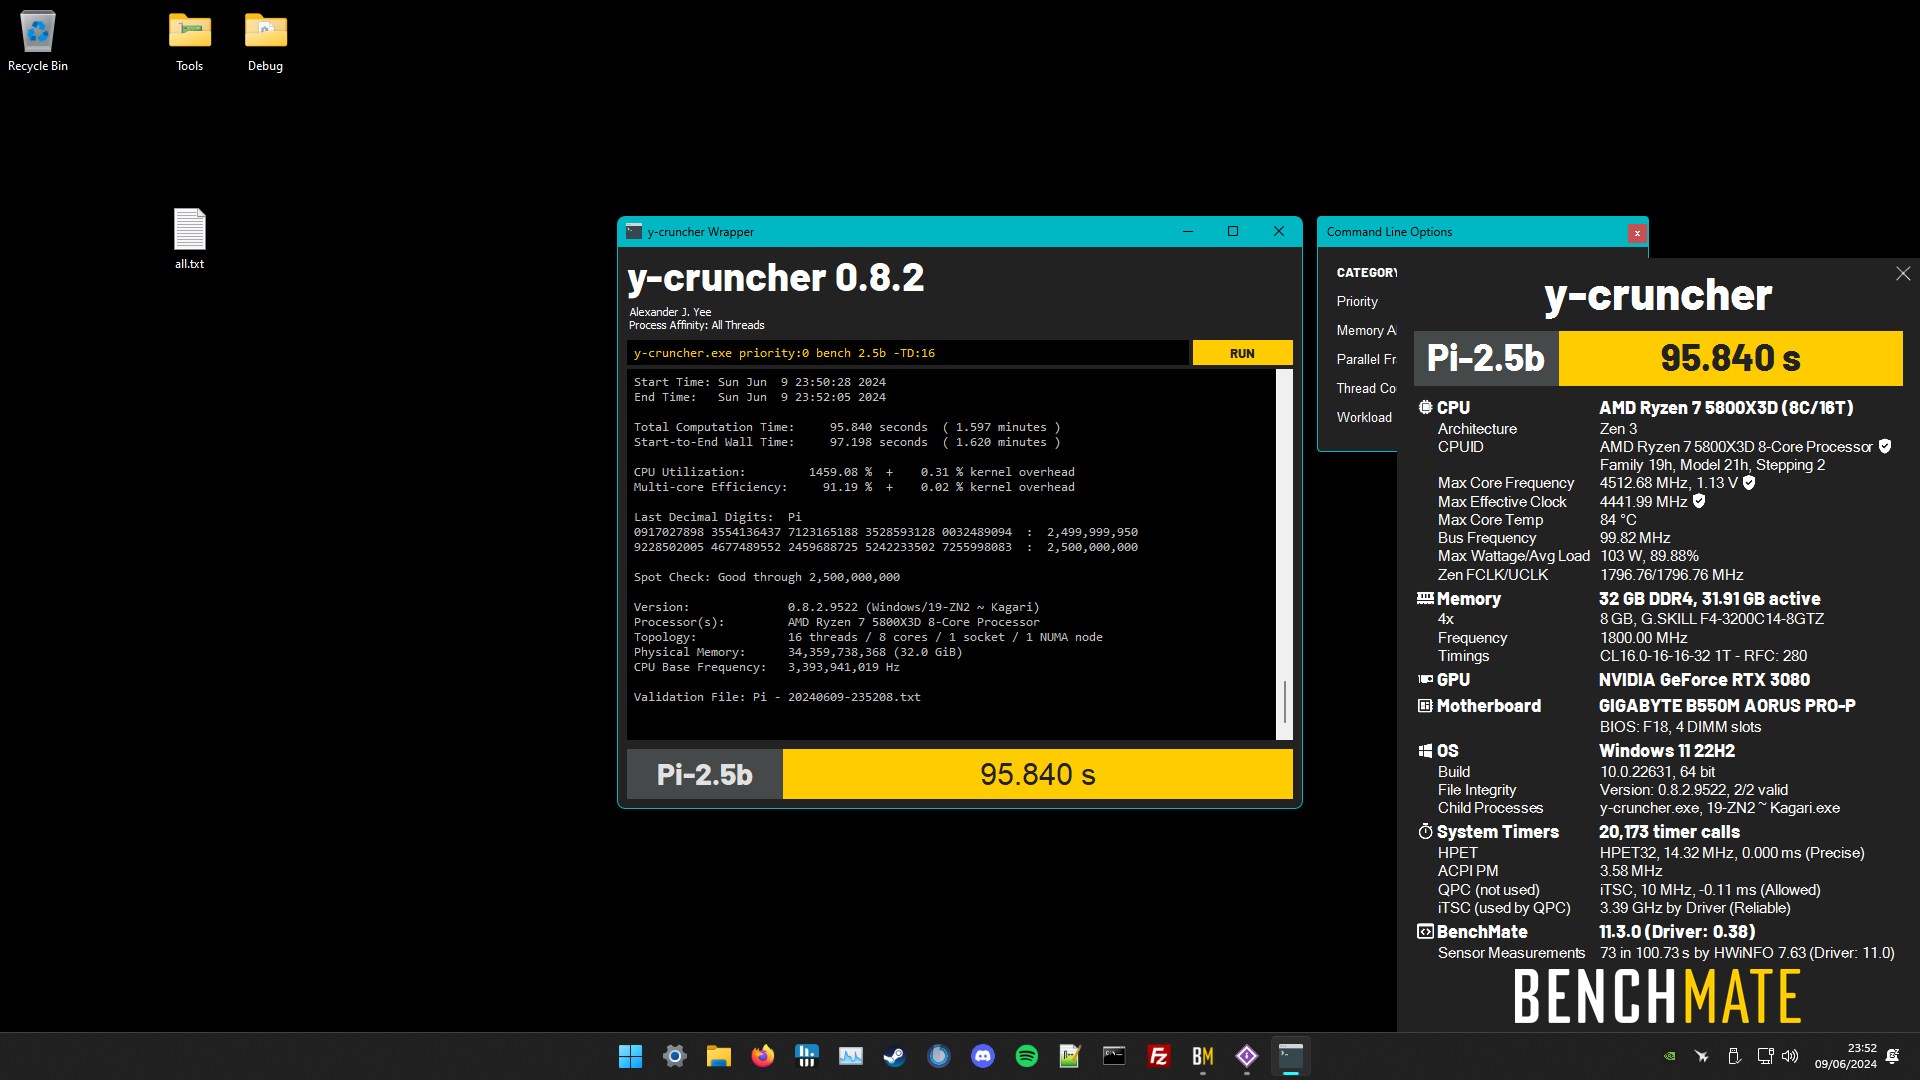Click the y-cruncher Wrapper title bar icon
Viewport: 1920px width, 1080px height.
point(634,232)
